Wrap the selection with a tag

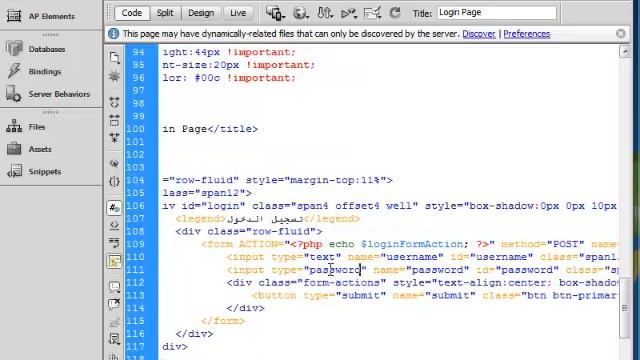[x=114, y=322]
